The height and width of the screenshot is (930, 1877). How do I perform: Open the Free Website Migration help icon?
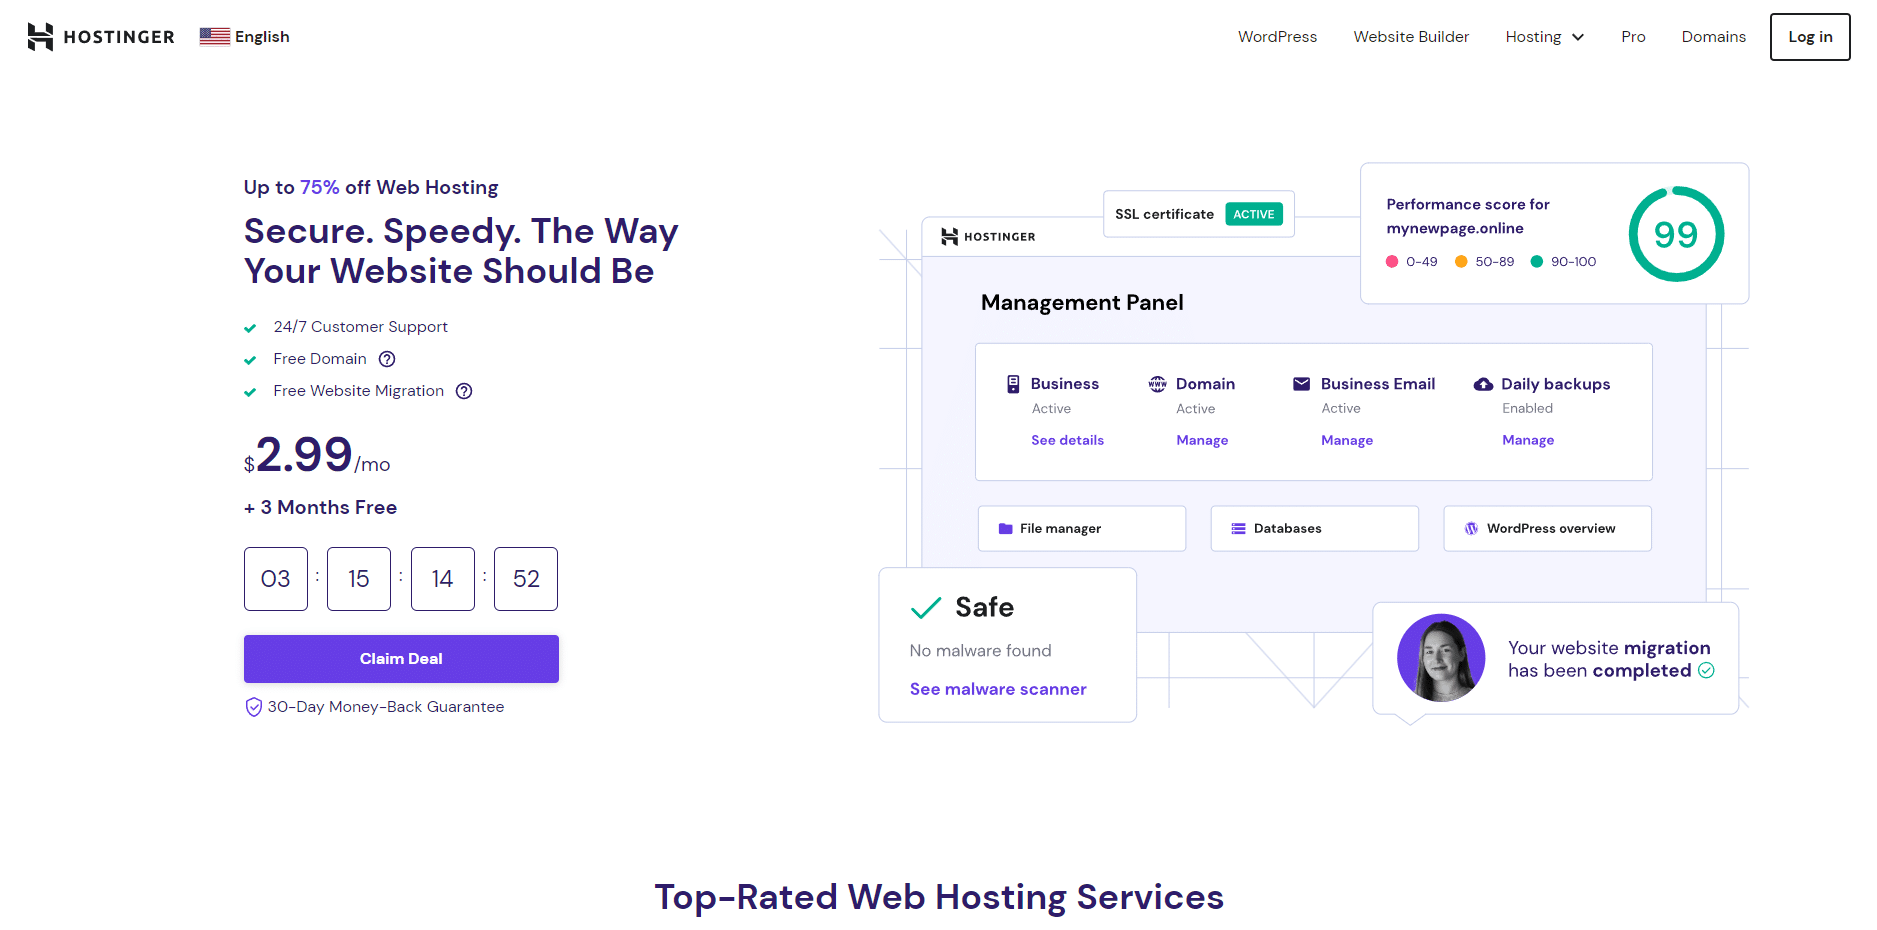click(464, 391)
